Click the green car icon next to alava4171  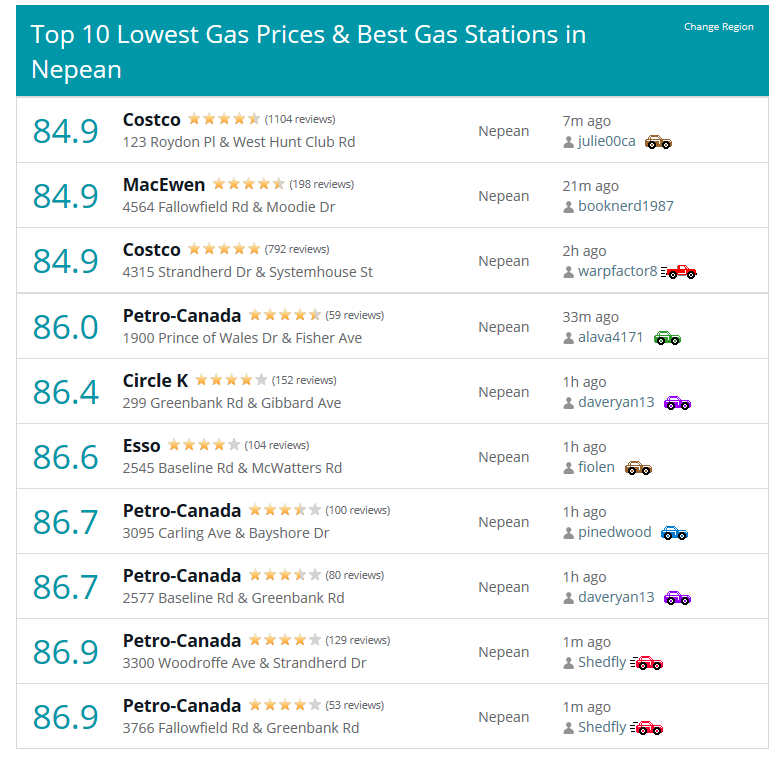[x=667, y=338]
